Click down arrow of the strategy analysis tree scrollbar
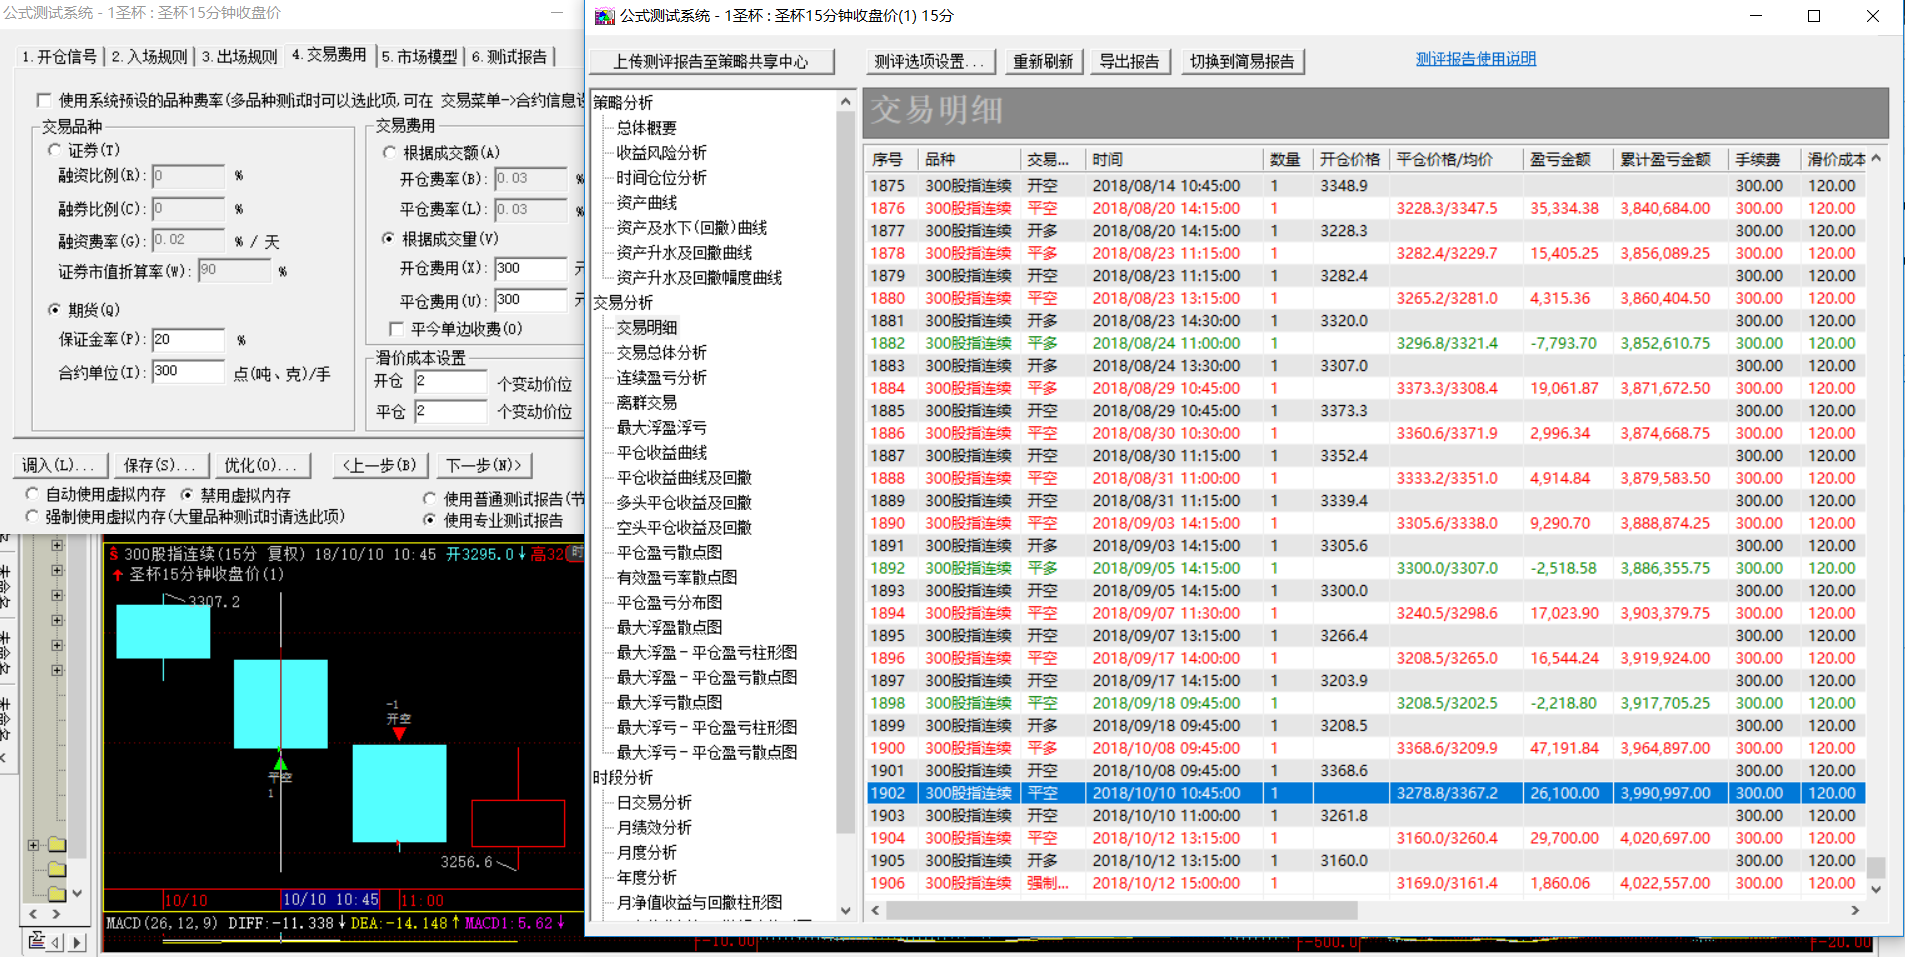 [x=846, y=910]
